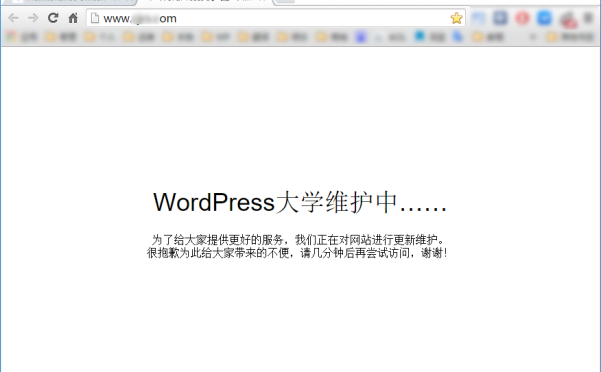This screenshot has height=372, width=601.
Task: Focus the address bar showing www URL
Action: pyautogui.click(x=276, y=18)
